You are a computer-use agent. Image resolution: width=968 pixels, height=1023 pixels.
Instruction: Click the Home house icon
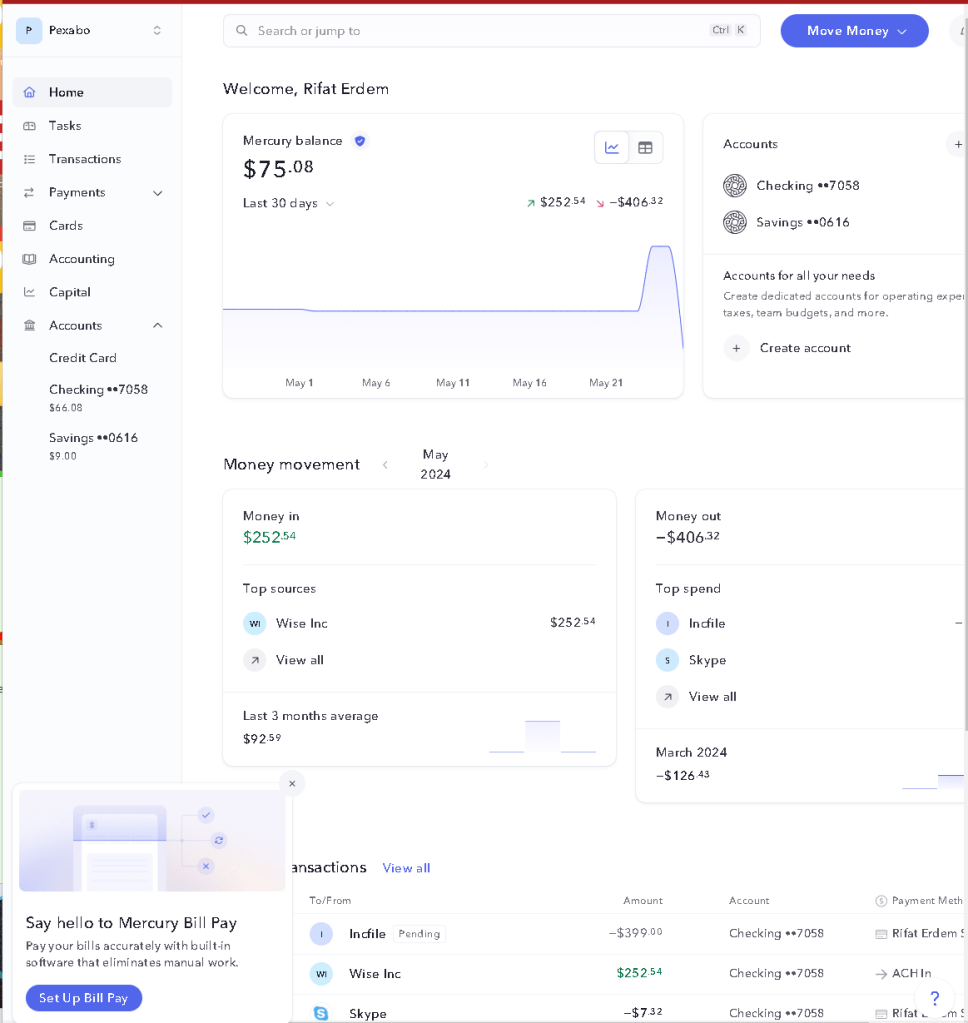click(x=29, y=92)
